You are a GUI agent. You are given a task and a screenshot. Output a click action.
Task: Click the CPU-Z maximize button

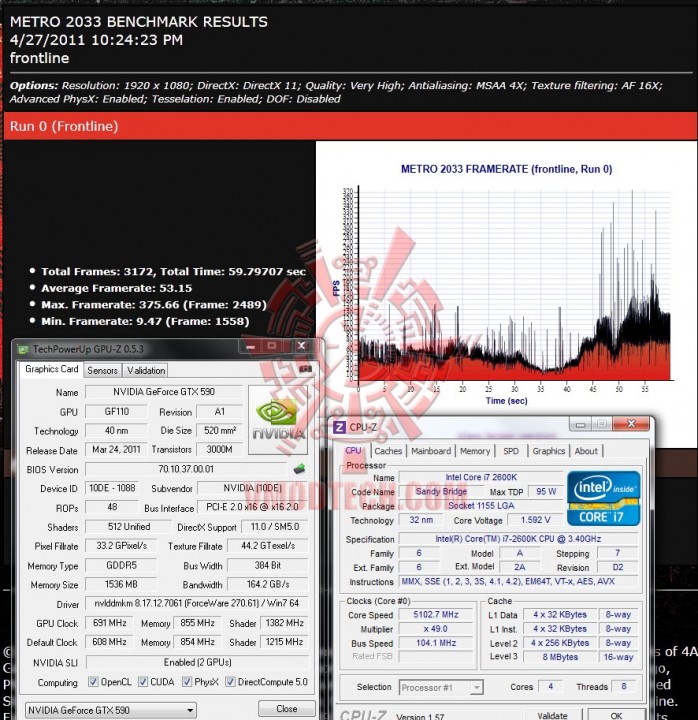tap(602, 424)
